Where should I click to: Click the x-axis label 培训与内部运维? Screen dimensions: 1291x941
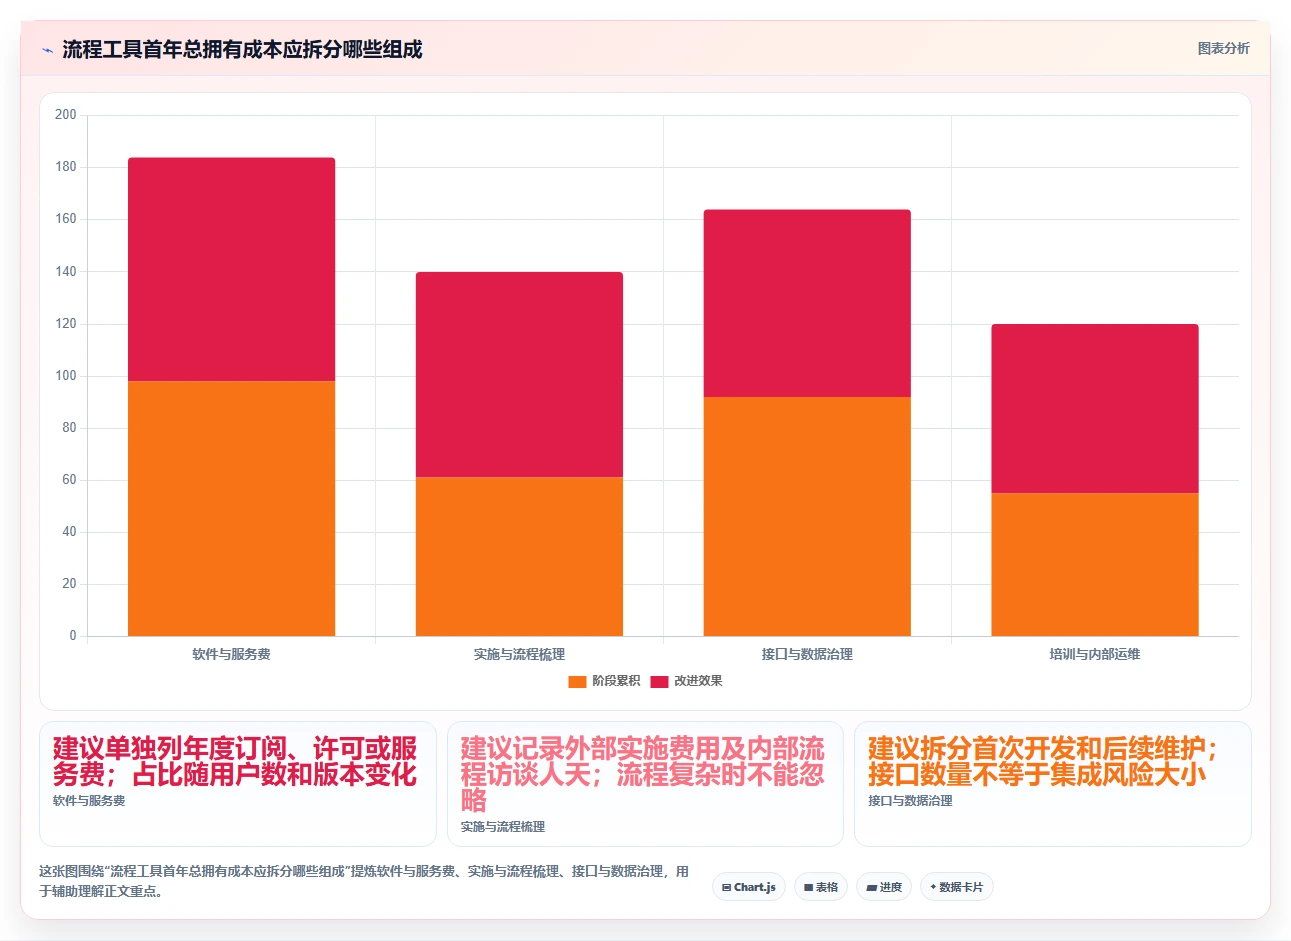1095,654
